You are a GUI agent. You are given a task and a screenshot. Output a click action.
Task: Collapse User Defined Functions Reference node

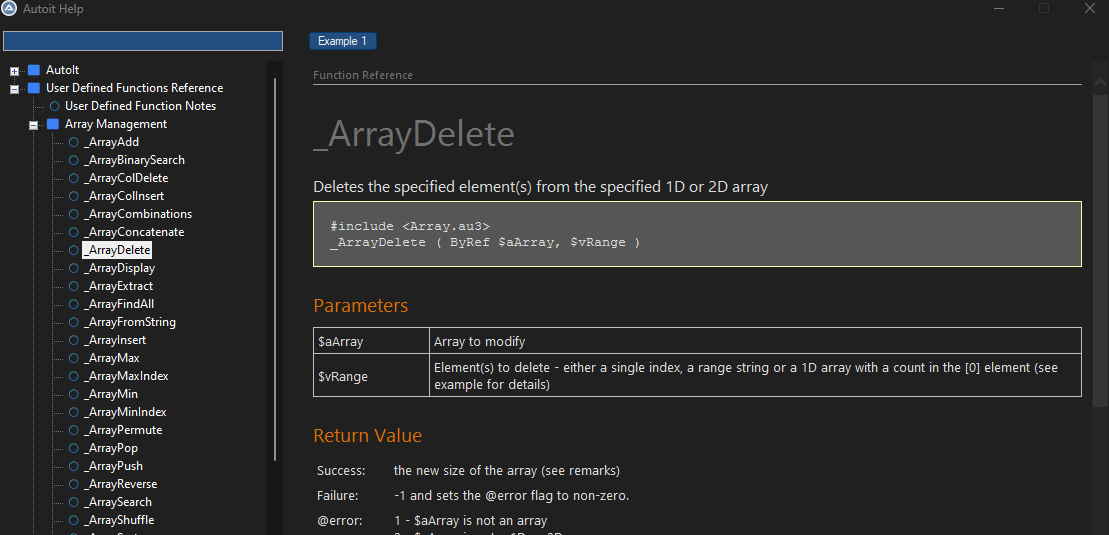[x=14, y=89]
